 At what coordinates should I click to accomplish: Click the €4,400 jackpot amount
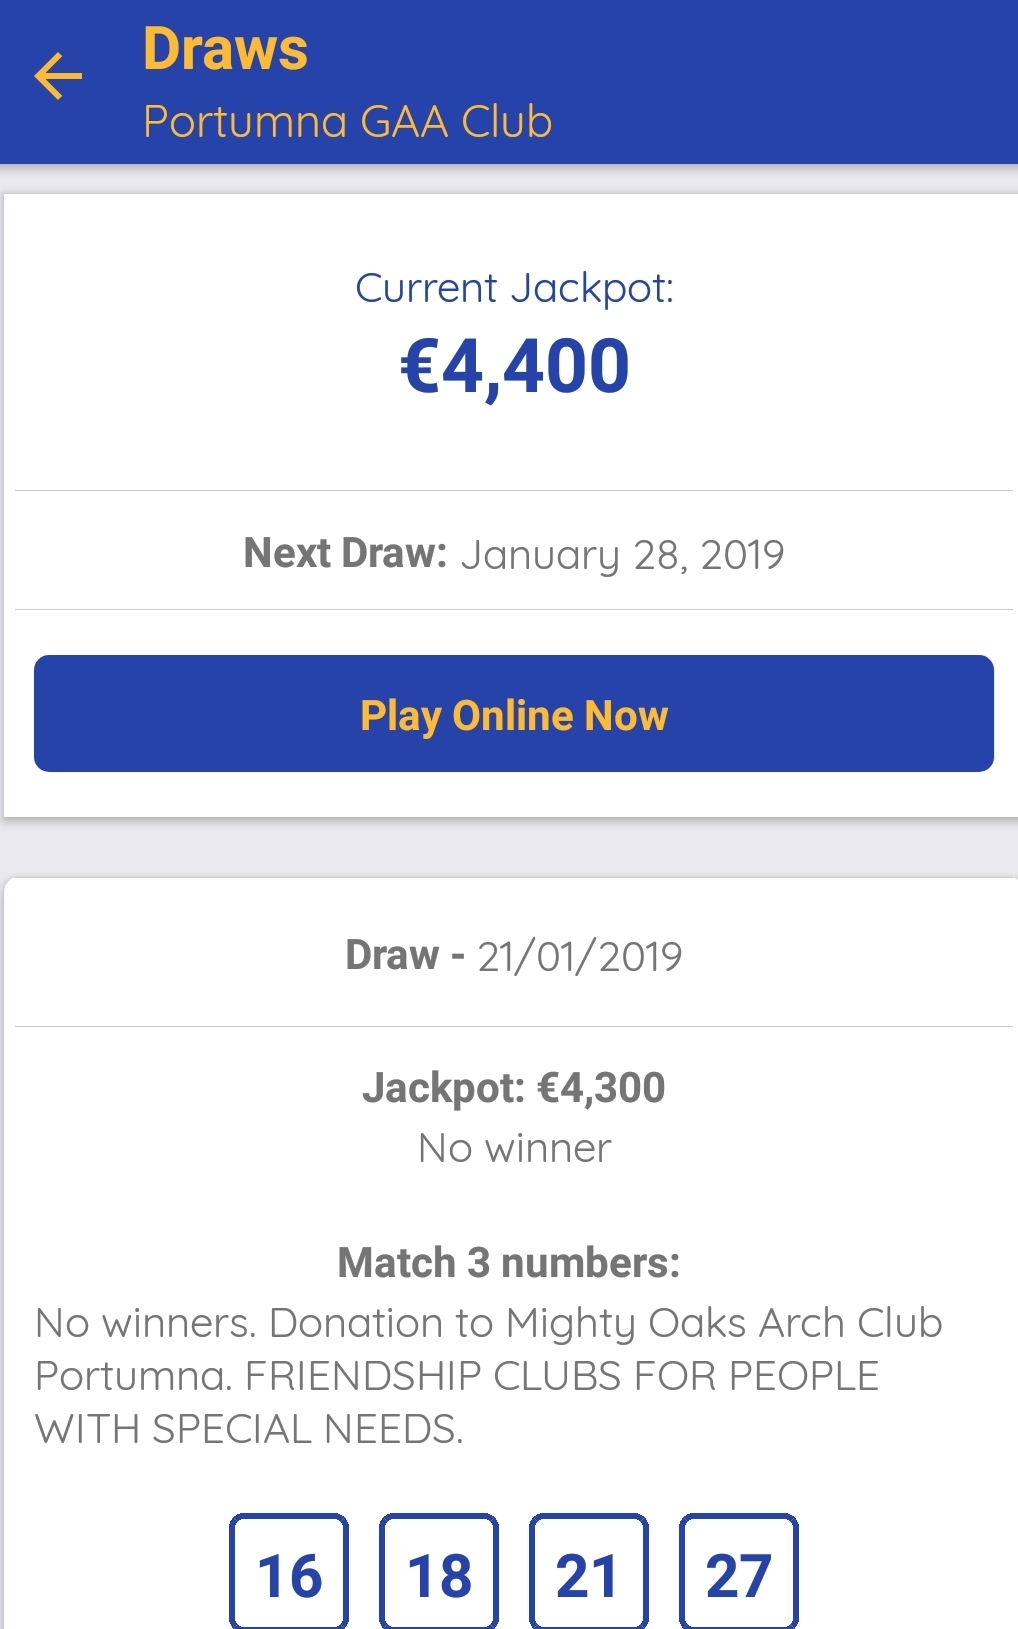514,366
